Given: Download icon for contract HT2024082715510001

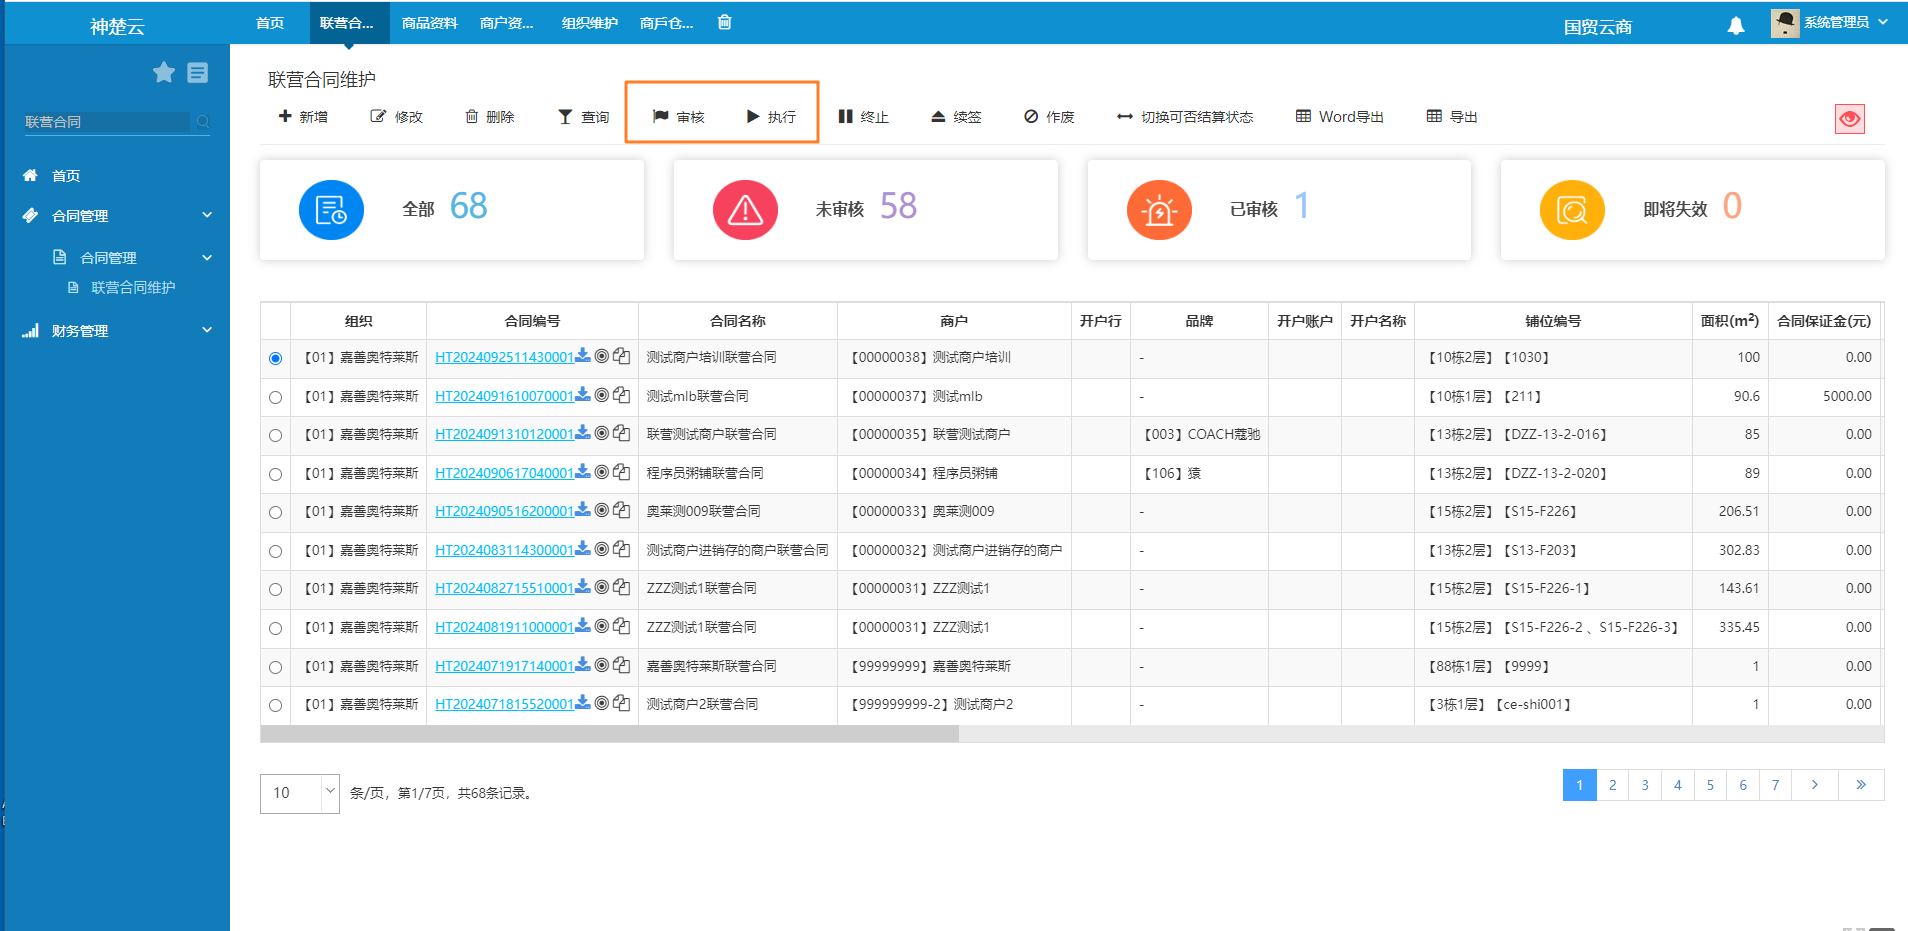Looking at the screenshot, I should click(583, 587).
